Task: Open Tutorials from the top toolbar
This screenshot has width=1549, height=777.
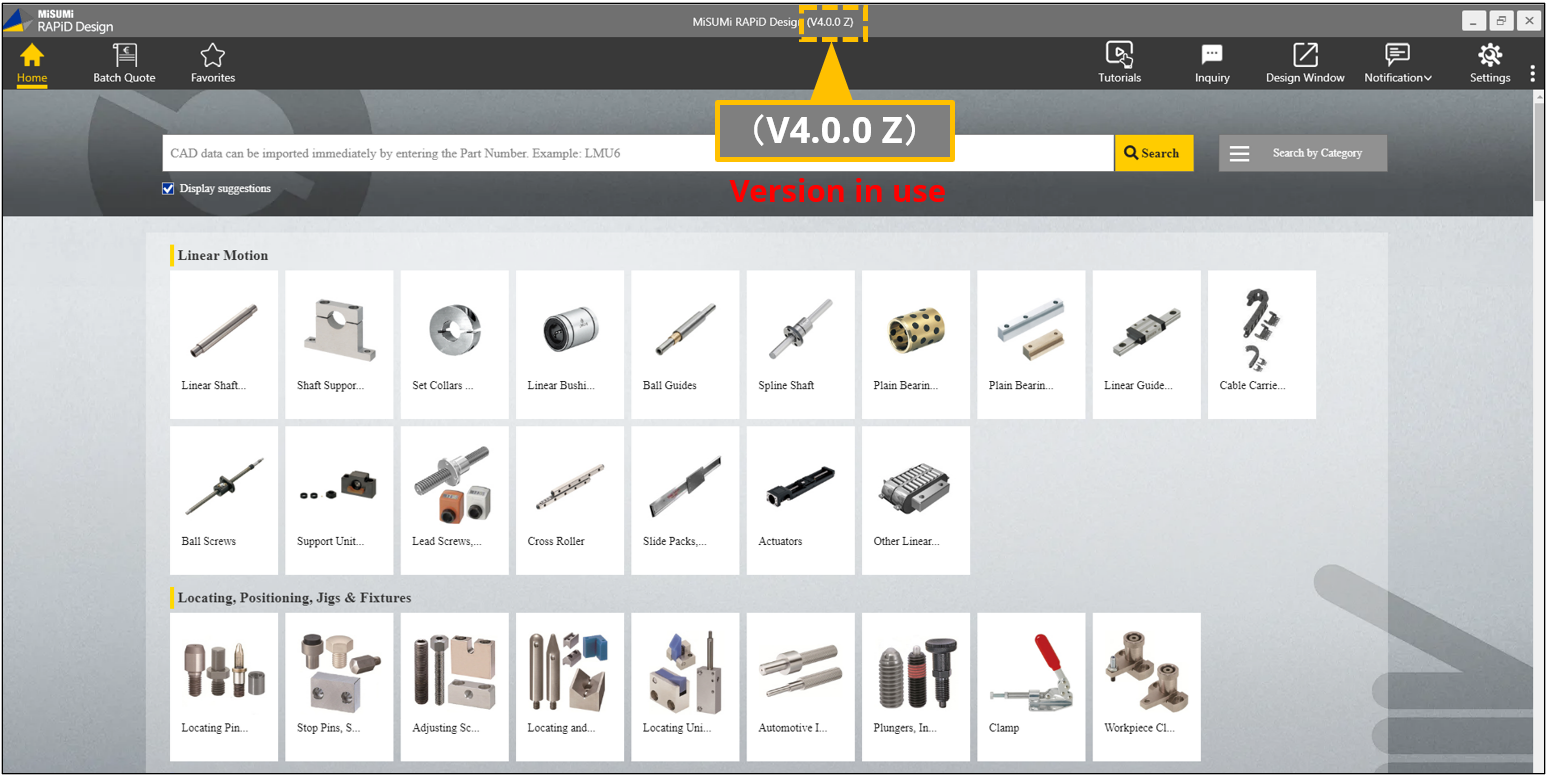Action: 1119,63
